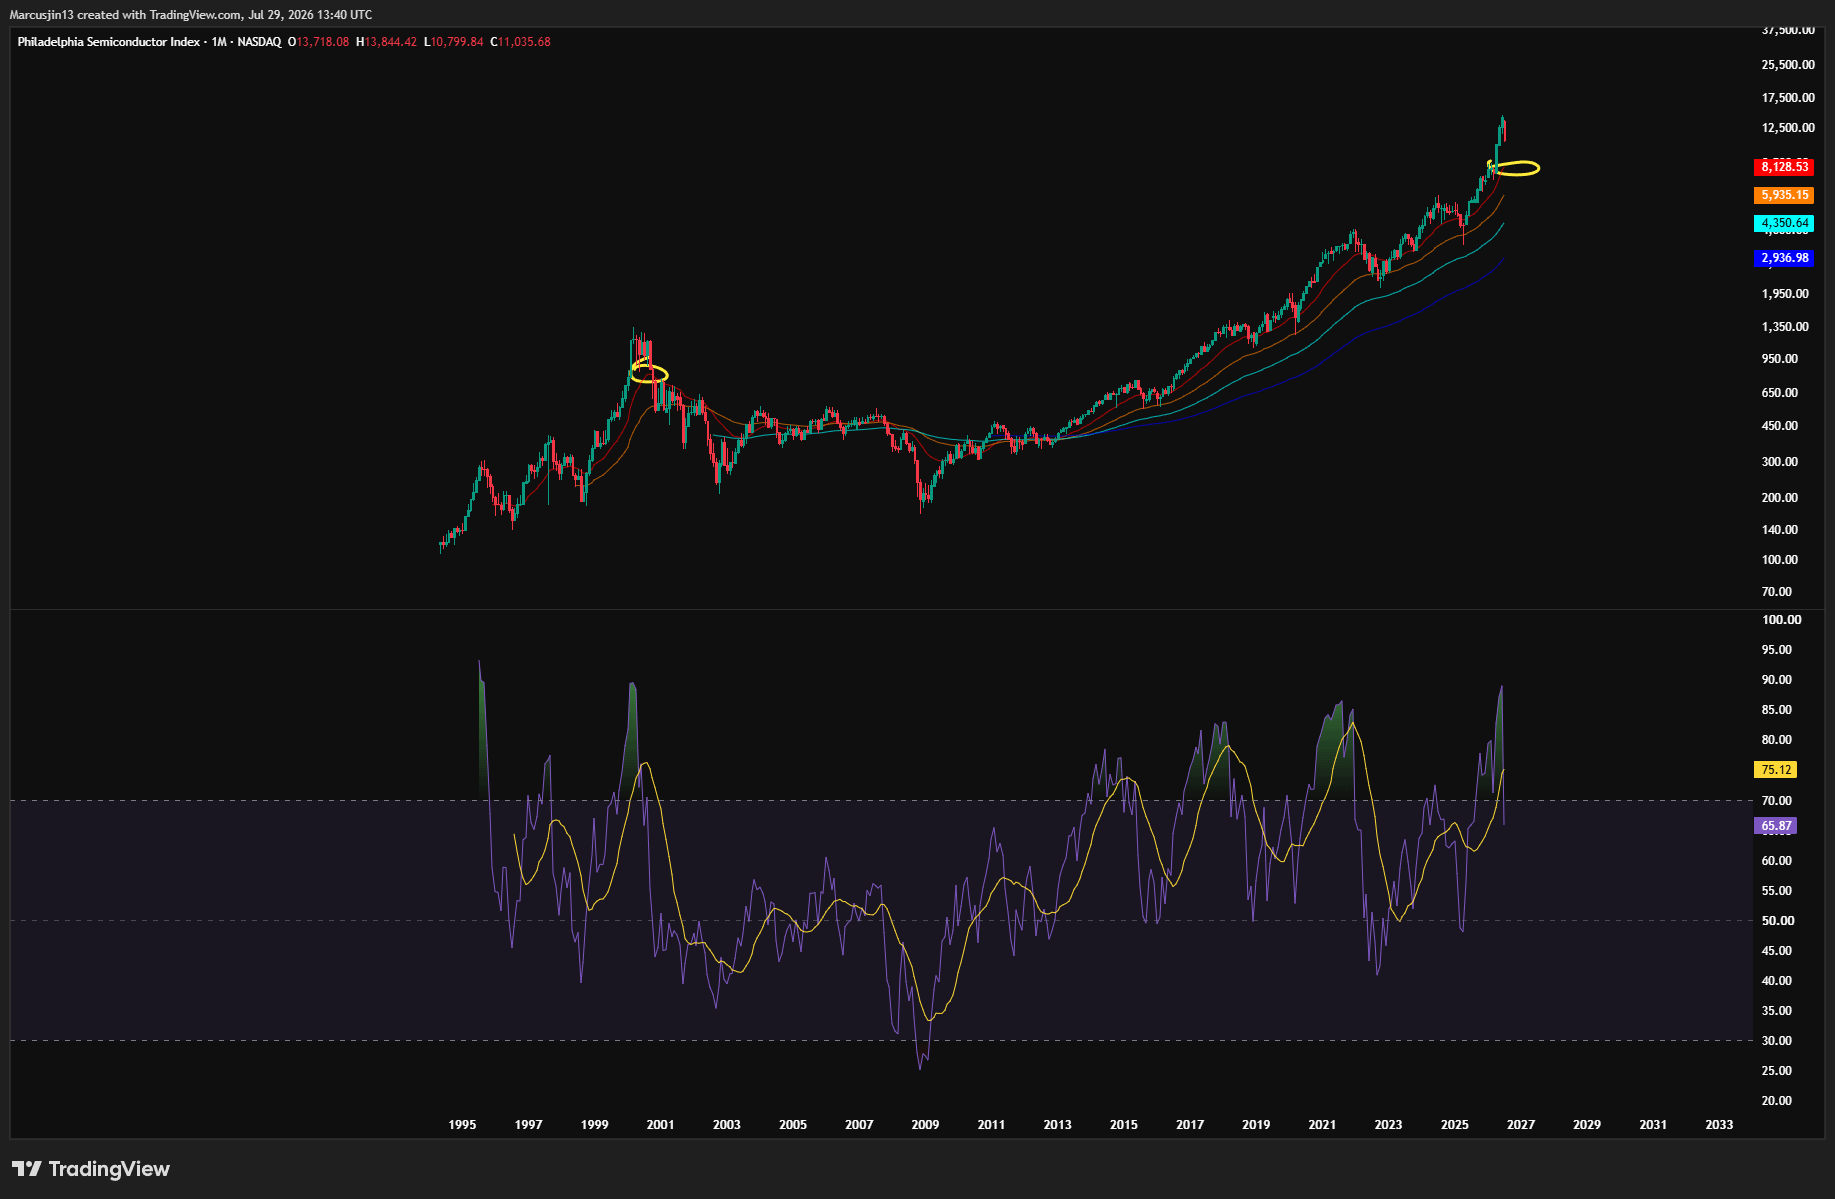Click the orange 5,935.15 price label

[1784, 195]
